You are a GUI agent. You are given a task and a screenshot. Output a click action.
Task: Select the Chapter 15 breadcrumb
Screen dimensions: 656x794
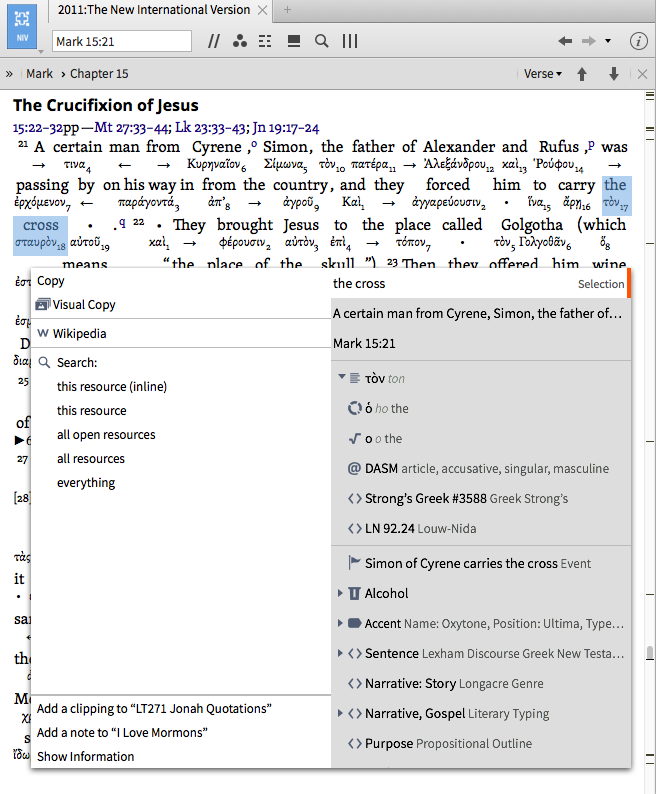click(99, 74)
